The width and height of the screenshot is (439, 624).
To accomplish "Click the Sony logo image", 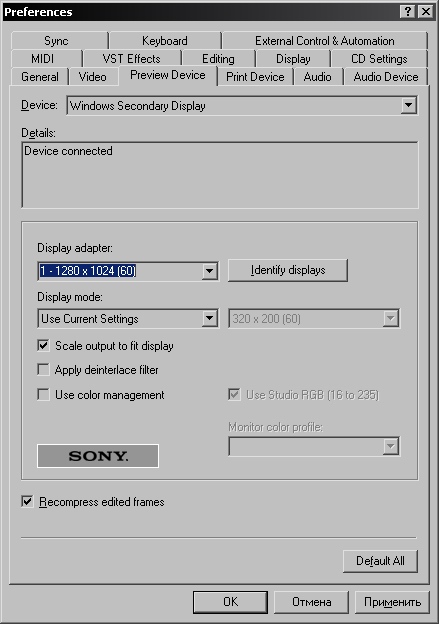I will click(98, 456).
